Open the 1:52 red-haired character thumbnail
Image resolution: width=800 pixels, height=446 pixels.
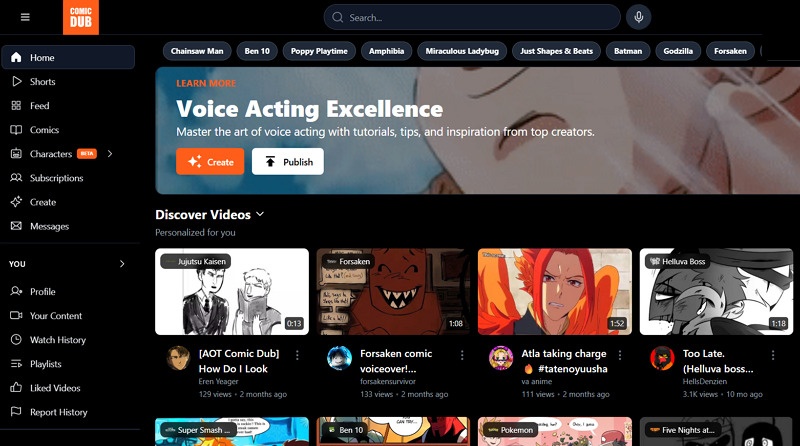[555, 291]
